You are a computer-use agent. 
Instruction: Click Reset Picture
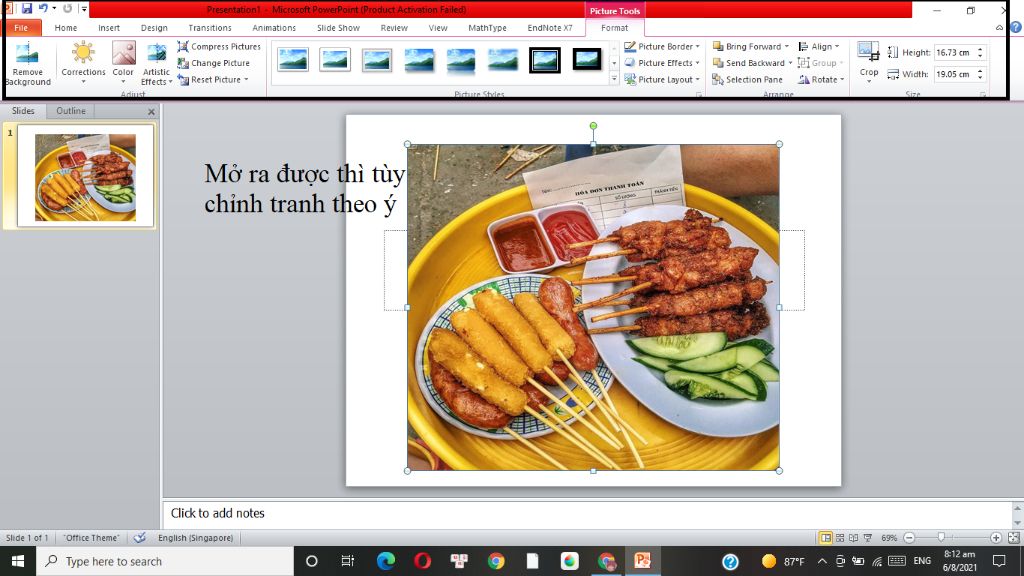pos(209,80)
